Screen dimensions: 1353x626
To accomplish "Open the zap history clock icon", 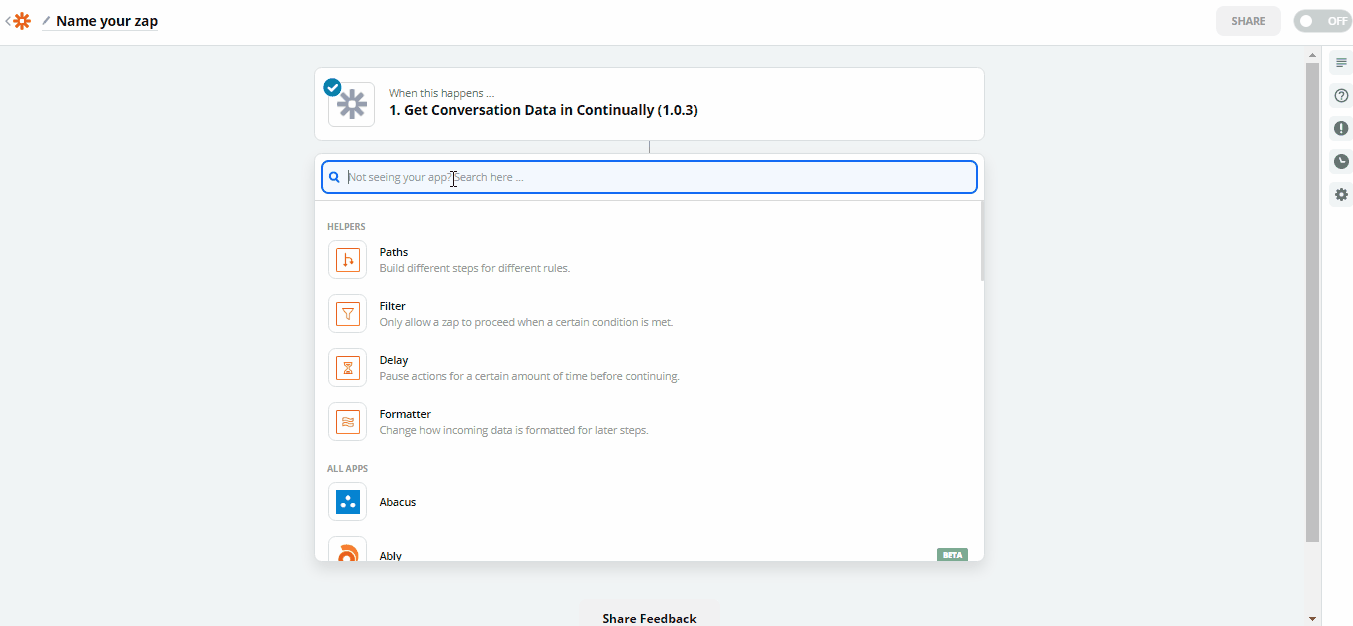I will tap(1341, 161).
